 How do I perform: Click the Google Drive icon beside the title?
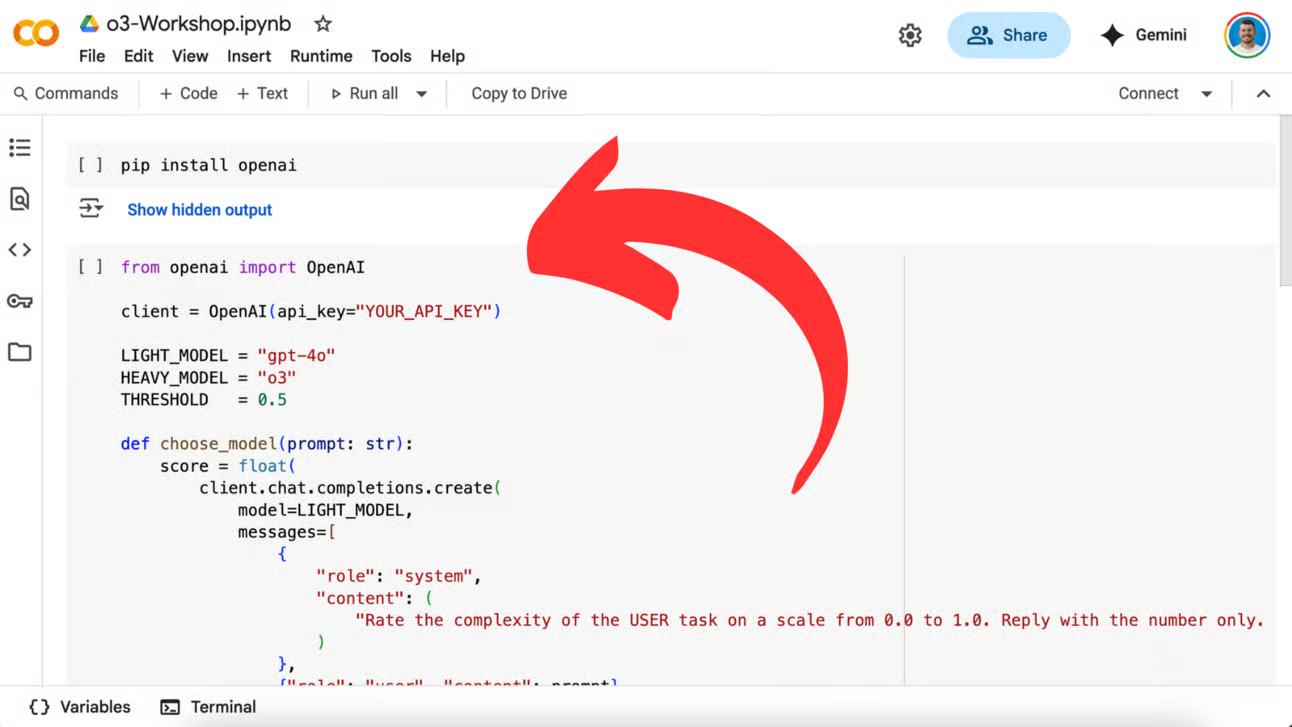pyautogui.click(x=89, y=24)
